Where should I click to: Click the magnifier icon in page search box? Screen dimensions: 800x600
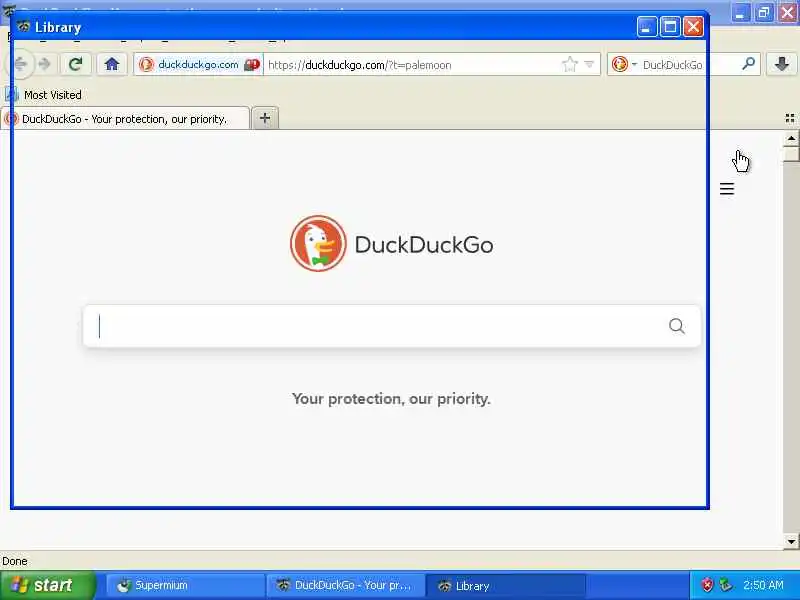[677, 326]
